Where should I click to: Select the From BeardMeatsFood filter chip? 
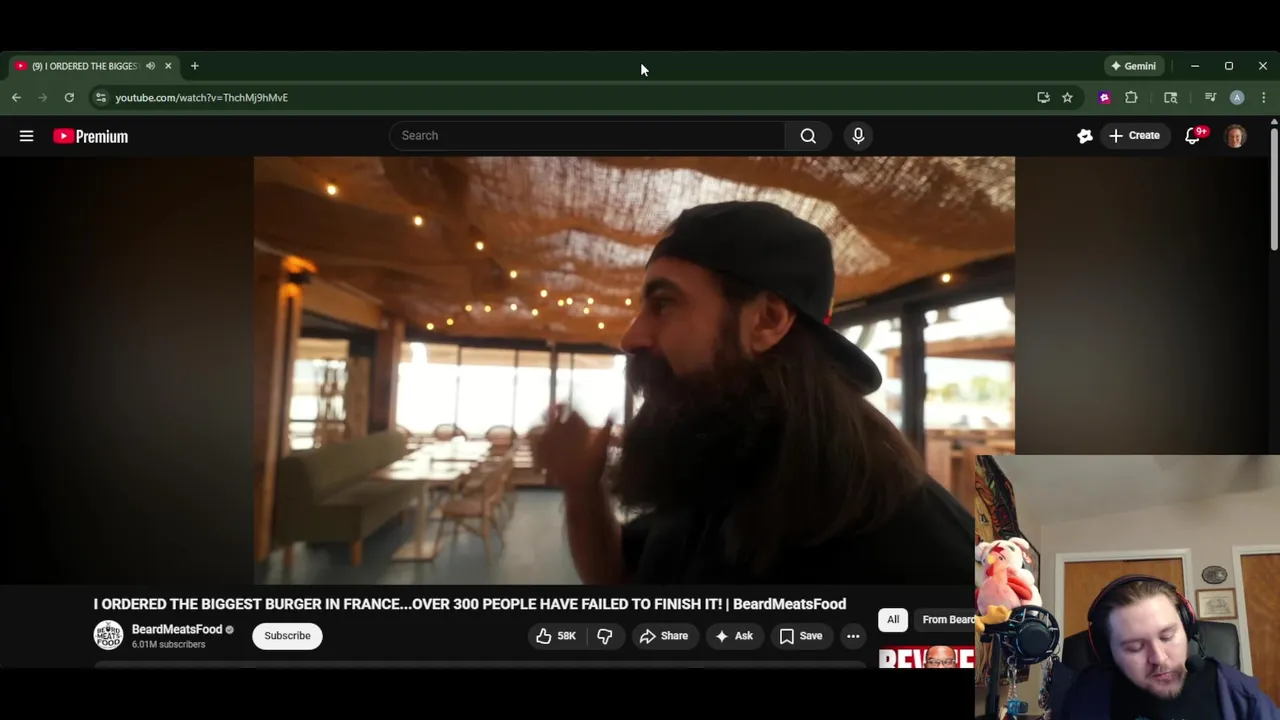click(x=946, y=620)
